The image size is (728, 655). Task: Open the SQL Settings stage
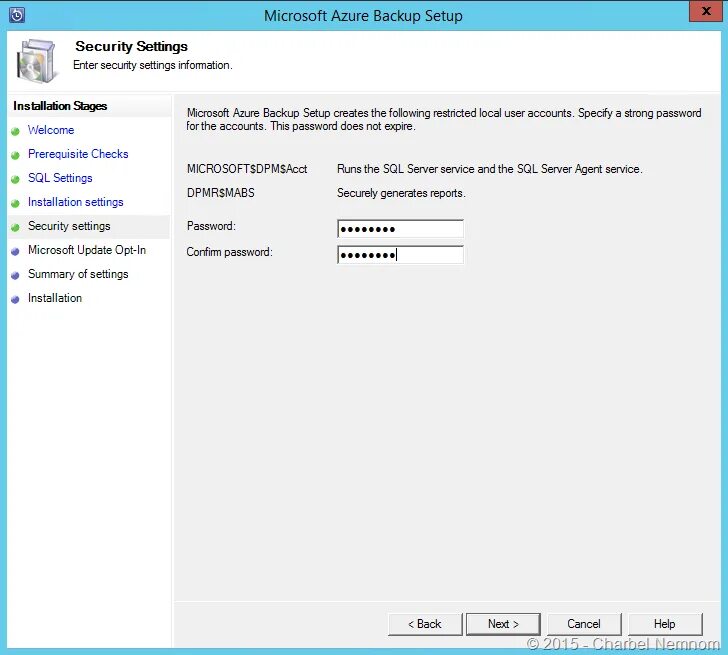tap(60, 178)
